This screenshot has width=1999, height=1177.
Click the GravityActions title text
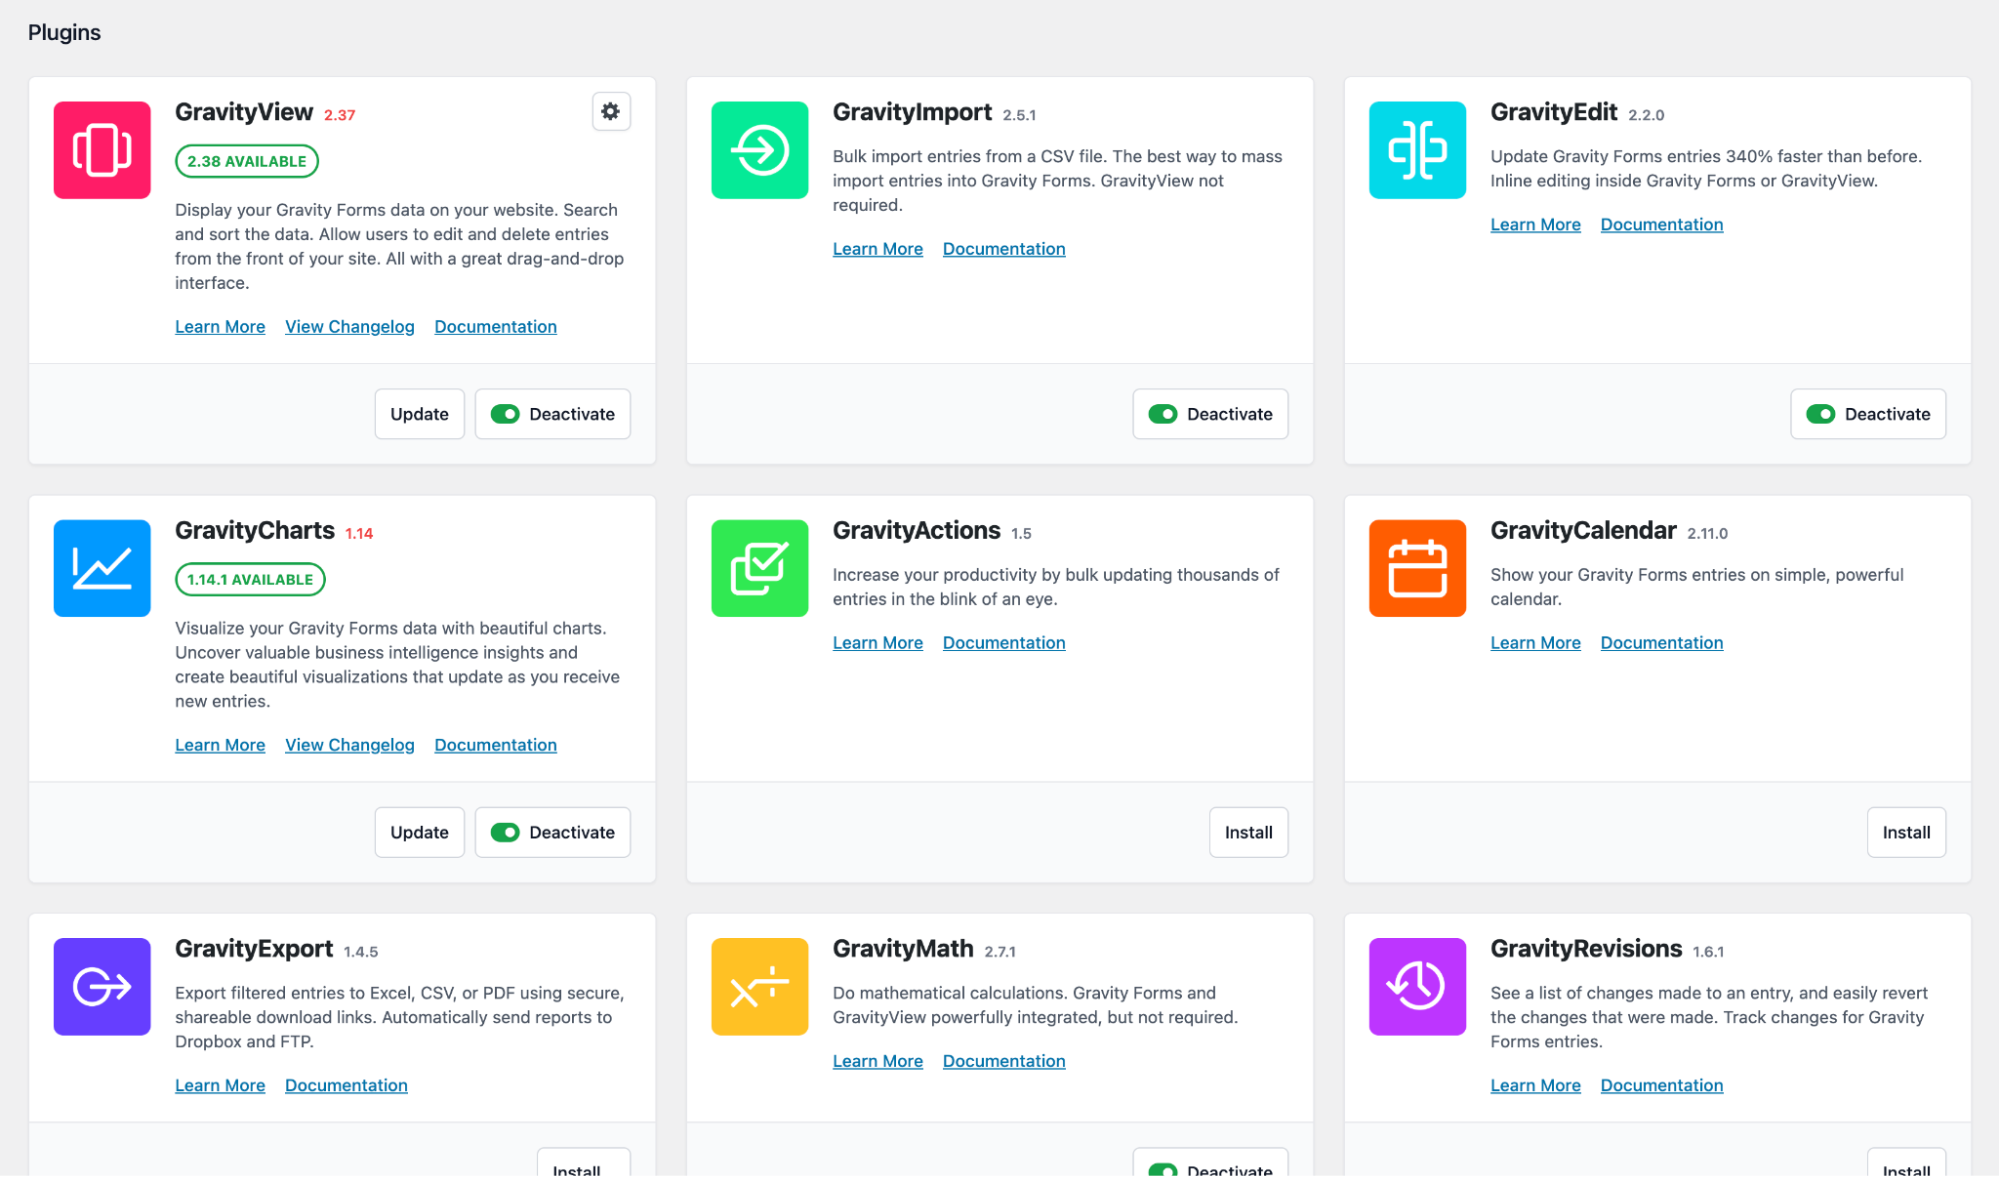pos(917,530)
